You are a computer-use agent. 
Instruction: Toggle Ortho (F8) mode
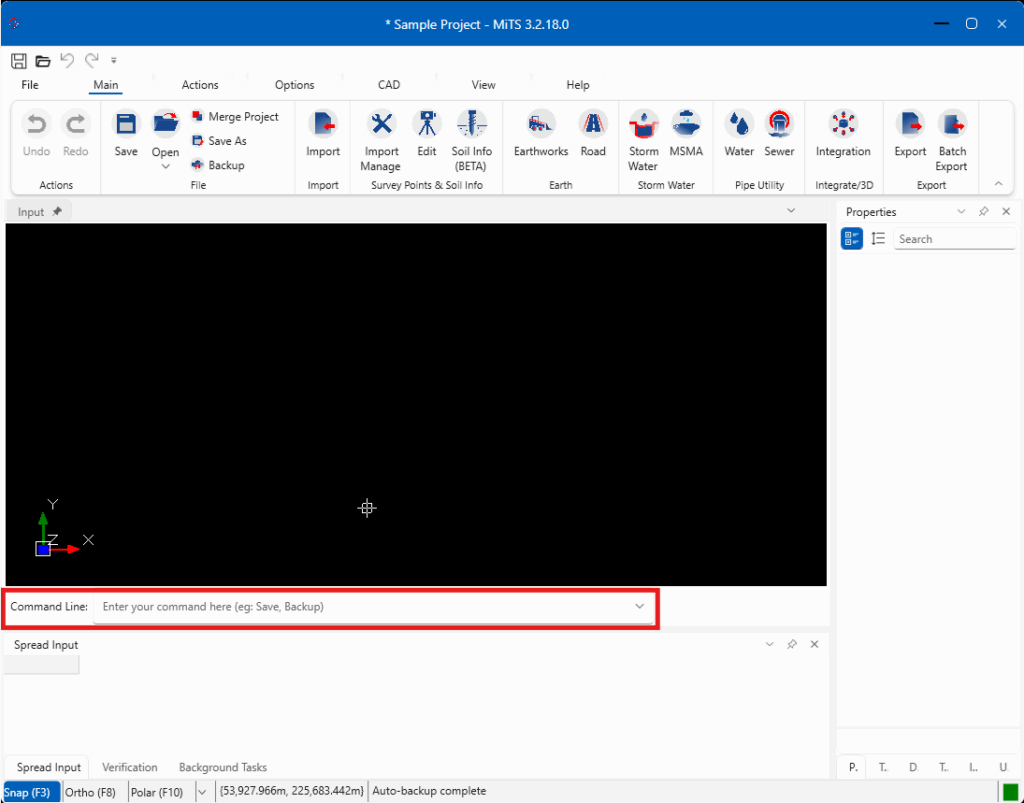[90, 793]
